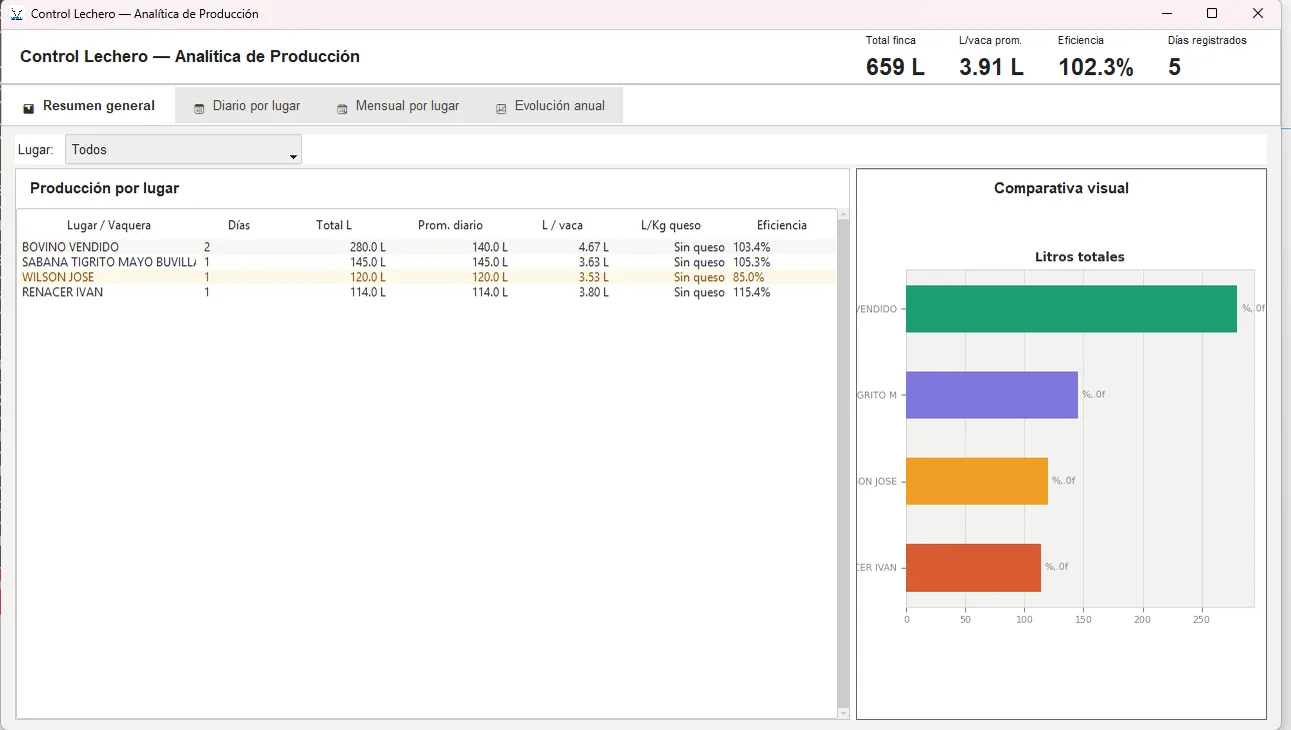Viewport: 1291px width, 730px height.
Task: Select the Mensual por lugar tab
Action: [x=397, y=106]
